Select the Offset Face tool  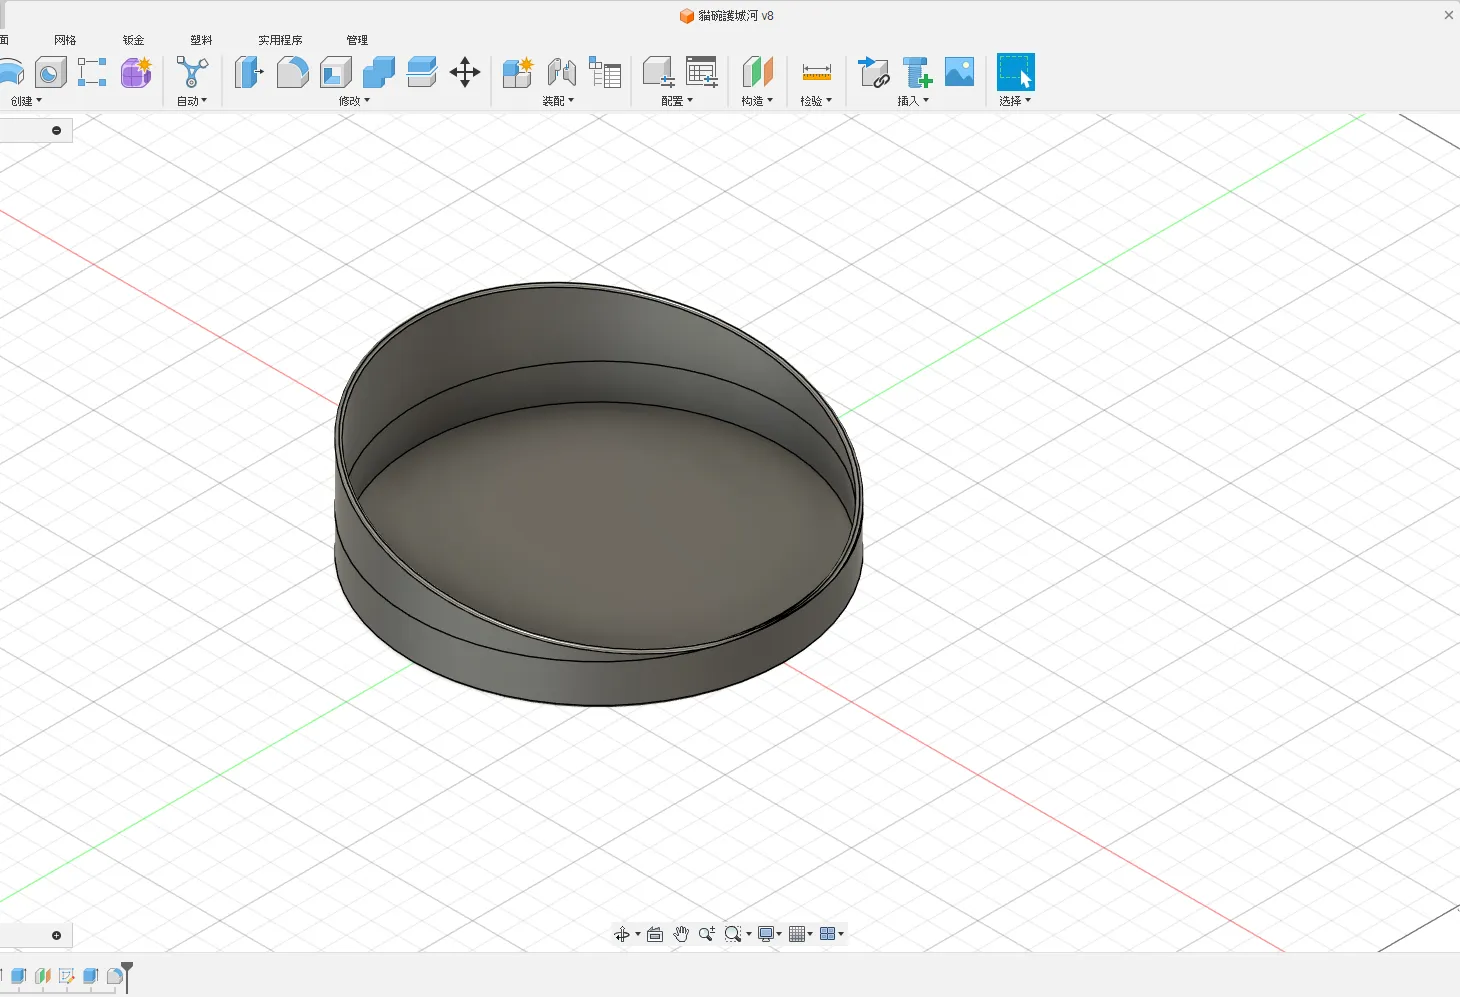pos(422,72)
